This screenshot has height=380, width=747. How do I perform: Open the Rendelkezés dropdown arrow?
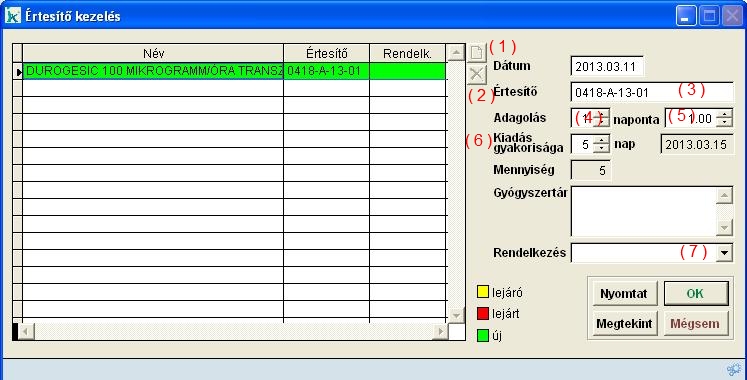pos(724,253)
